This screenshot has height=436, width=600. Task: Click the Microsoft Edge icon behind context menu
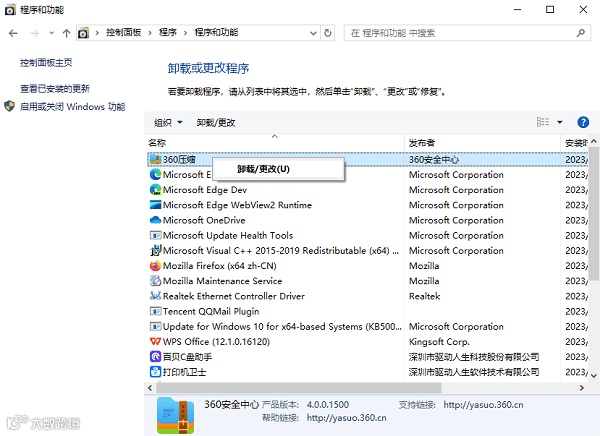pyautogui.click(x=155, y=175)
